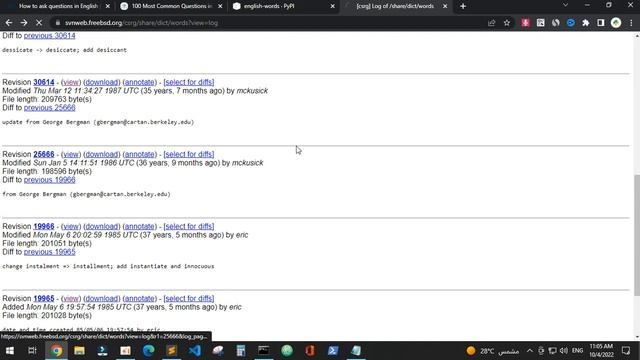Close the '[csrg] Log of /share/dict/words' tab
Image resolution: width=640 pixels, height=360 pixels.
pos(445,6)
